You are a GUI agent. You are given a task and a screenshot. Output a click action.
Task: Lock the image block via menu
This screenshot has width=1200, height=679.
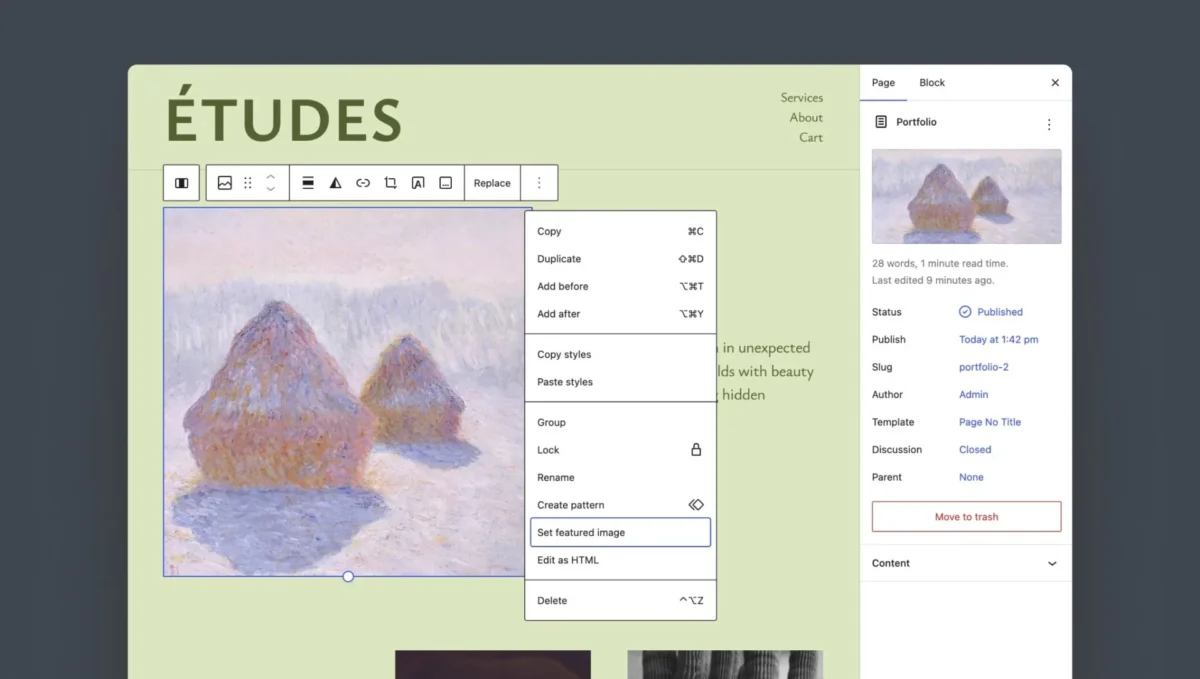tap(620, 450)
